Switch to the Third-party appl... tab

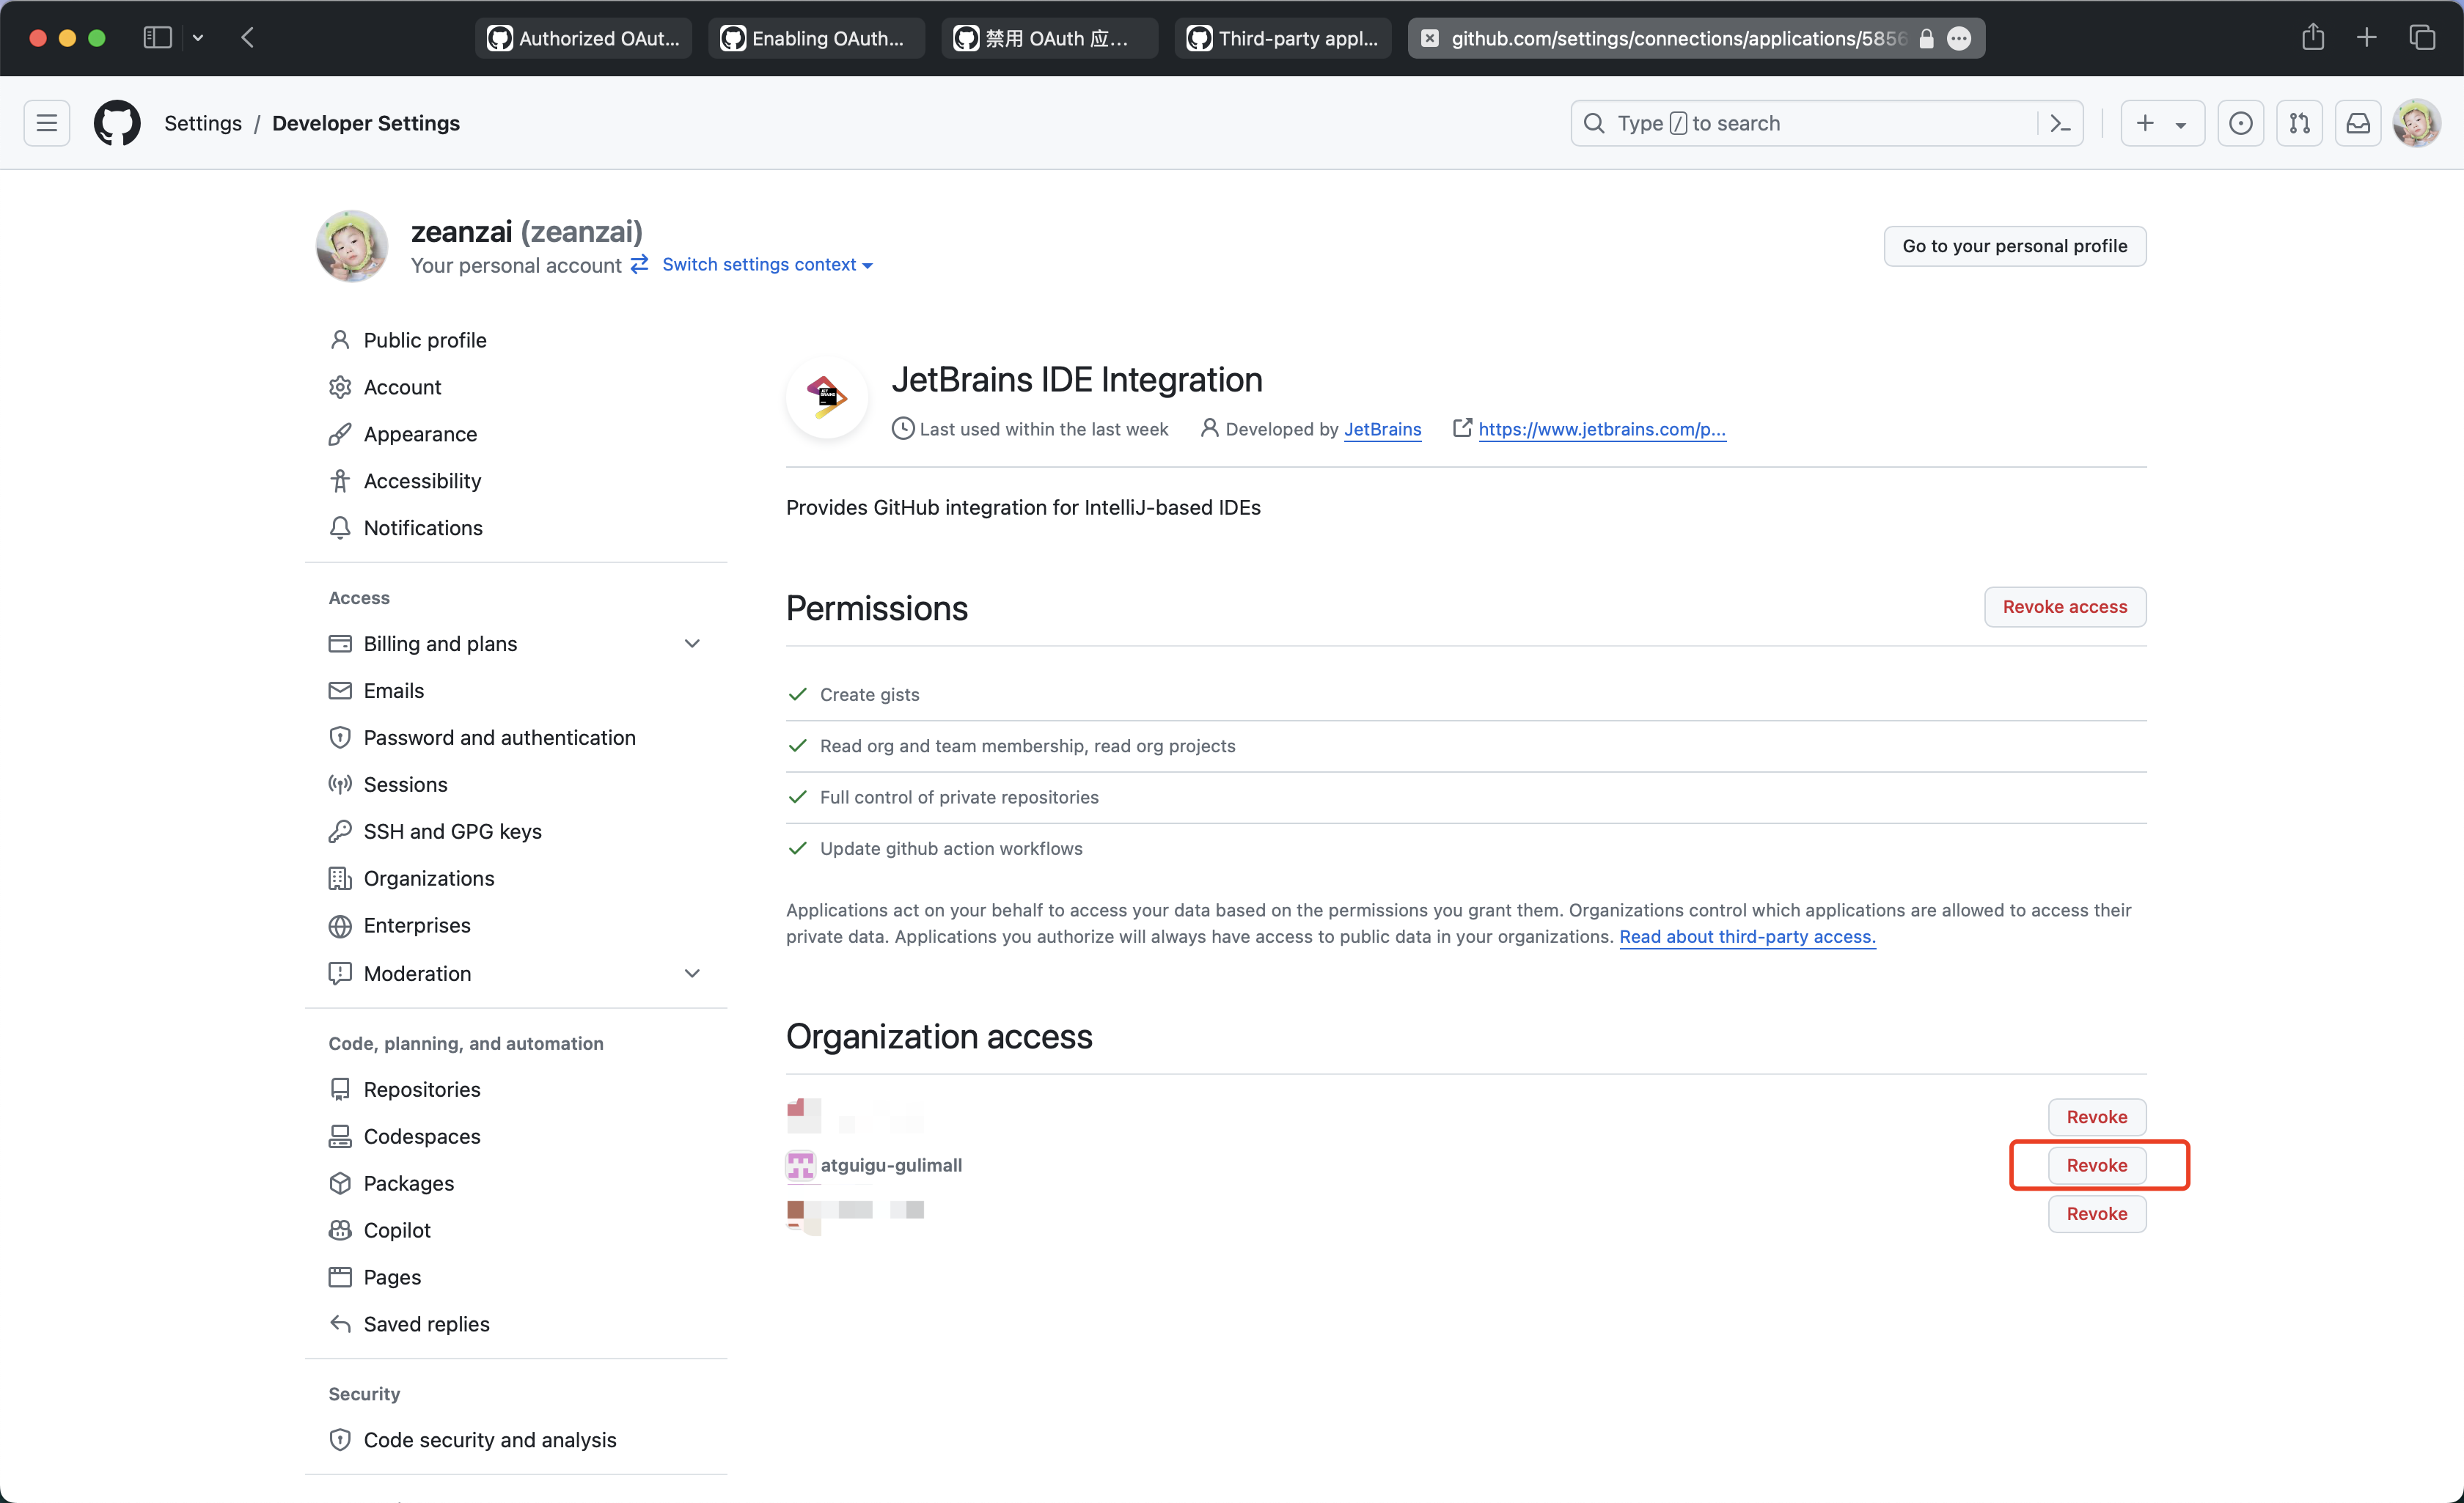coord(1282,38)
